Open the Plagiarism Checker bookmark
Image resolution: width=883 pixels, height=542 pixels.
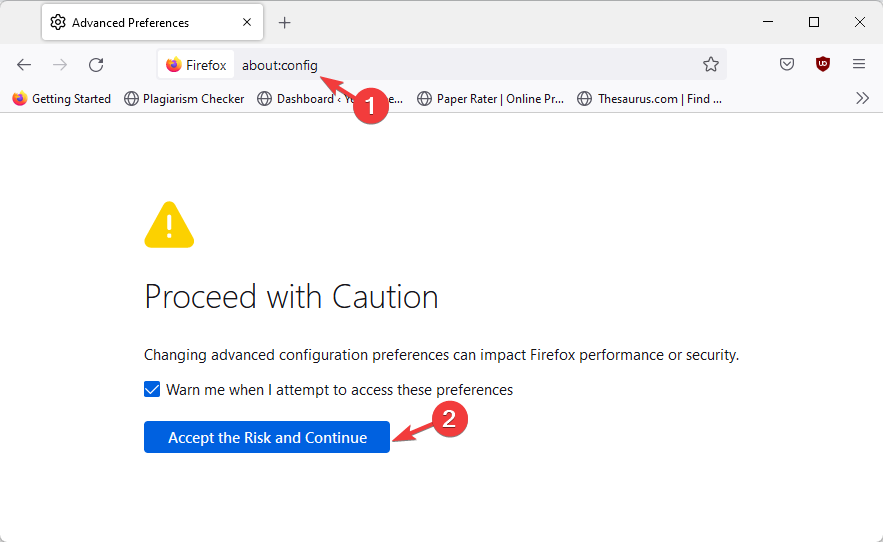coord(184,99)
